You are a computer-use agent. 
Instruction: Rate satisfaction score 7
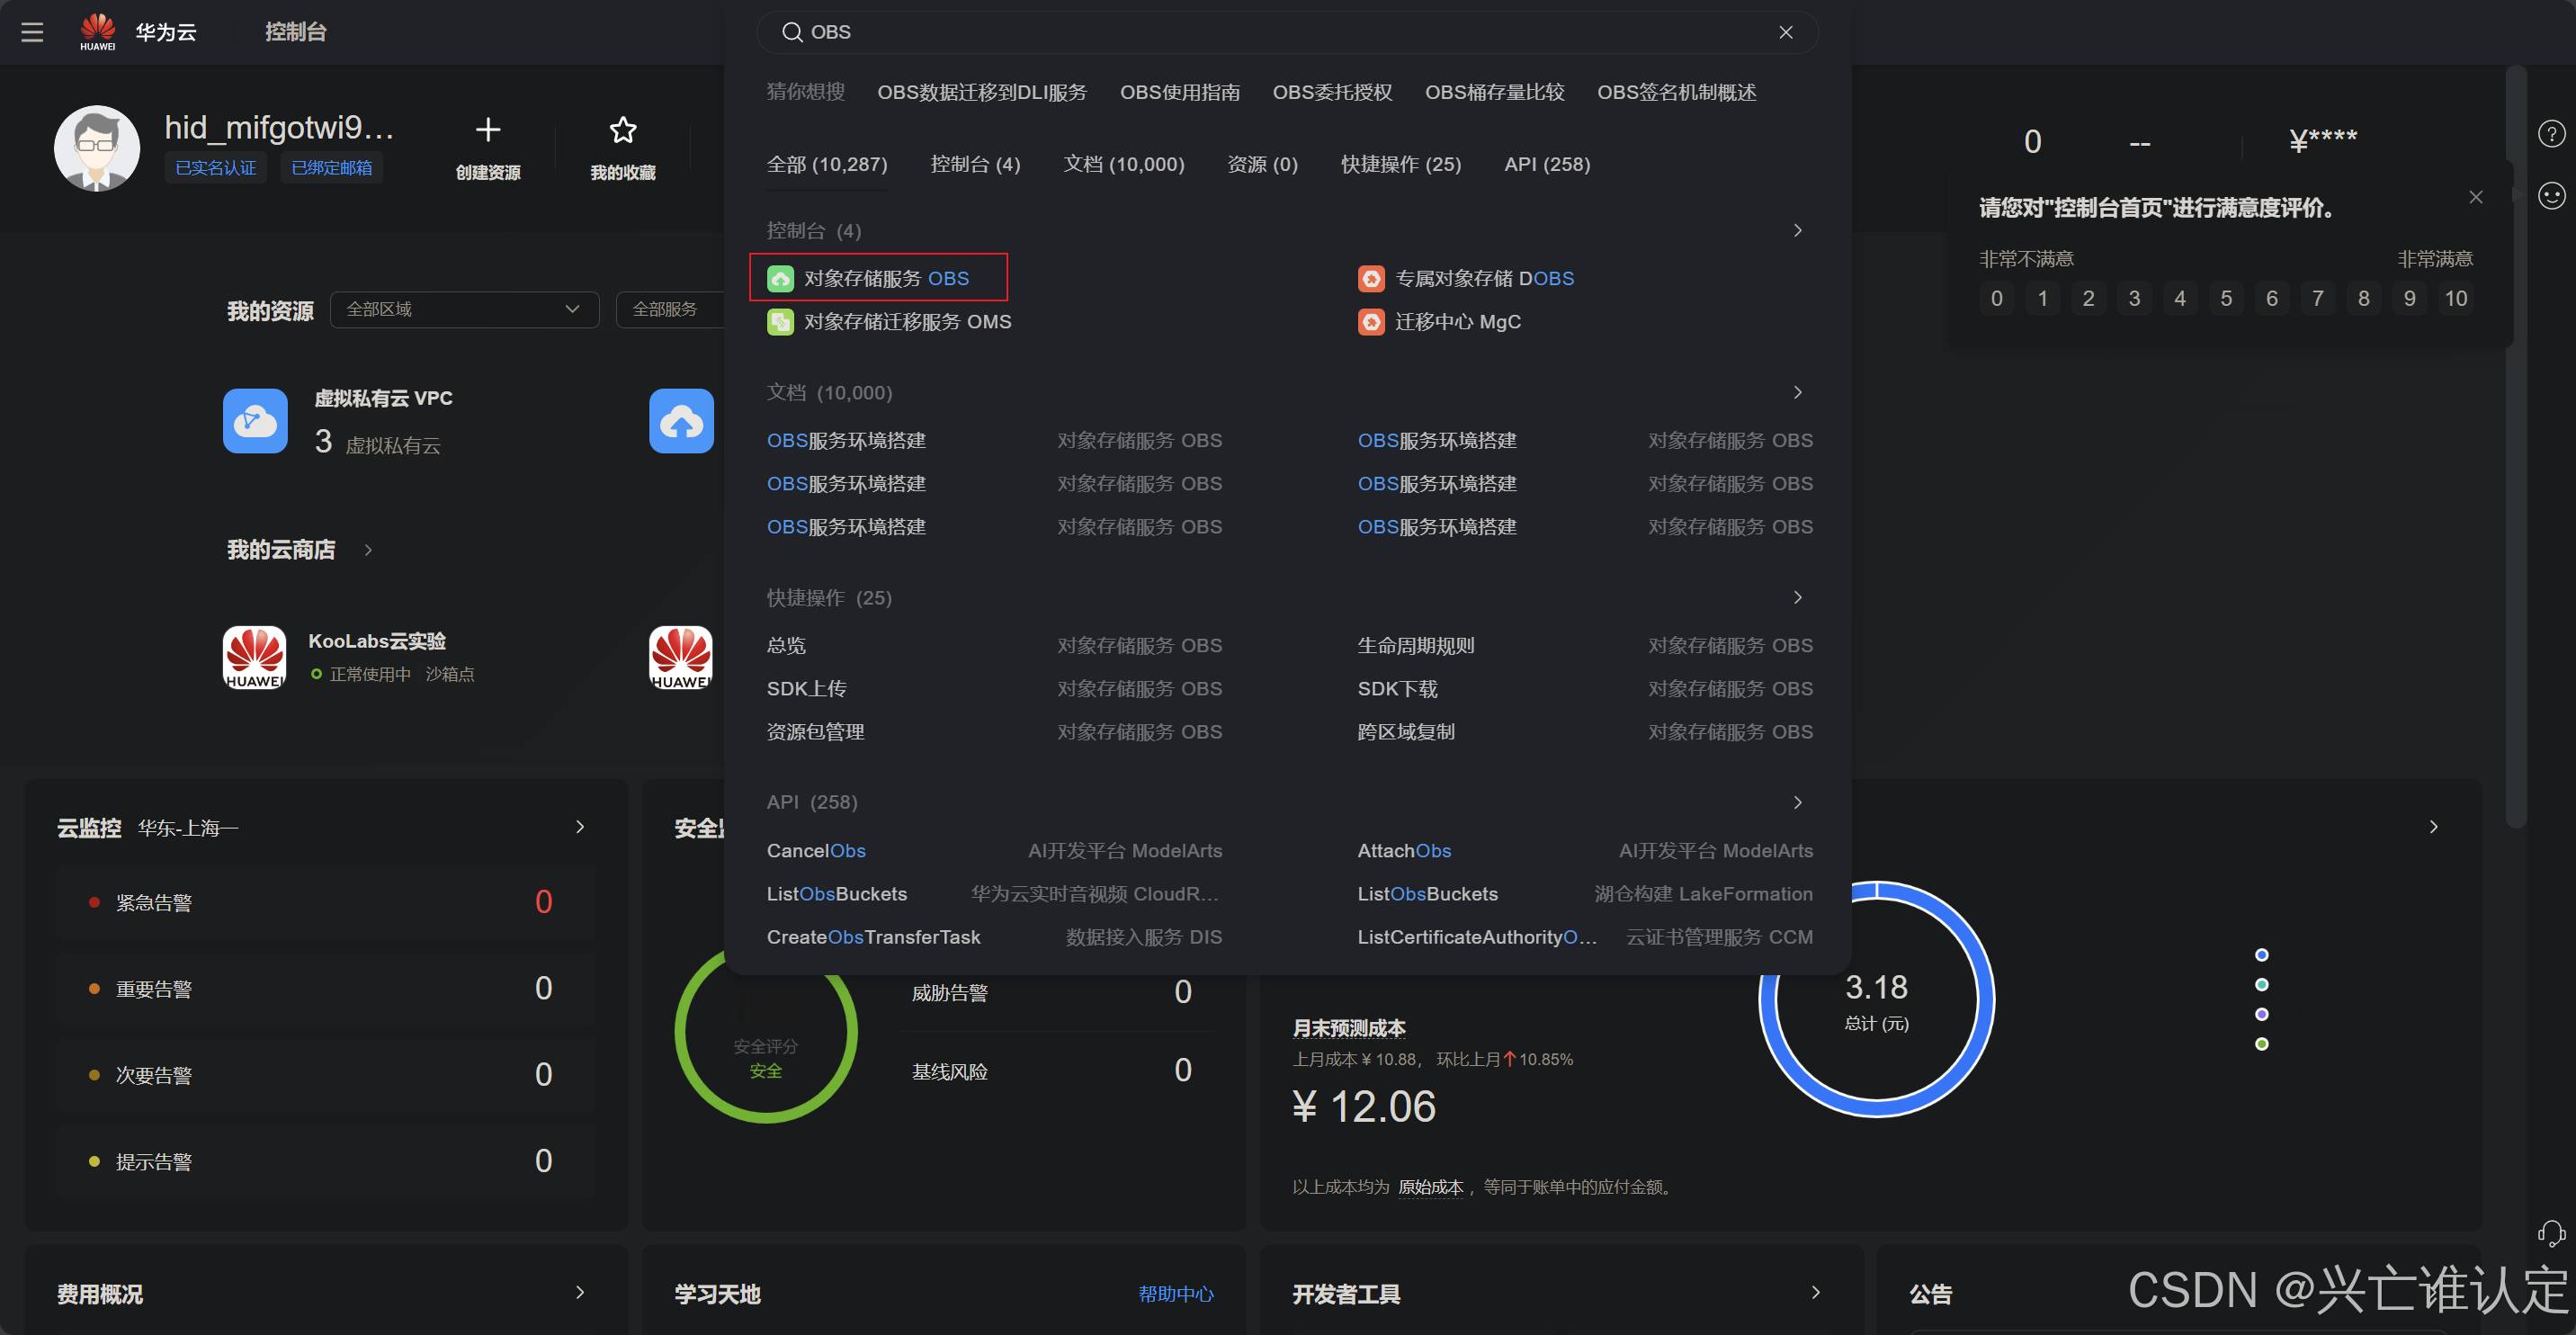coord(2318,298)
